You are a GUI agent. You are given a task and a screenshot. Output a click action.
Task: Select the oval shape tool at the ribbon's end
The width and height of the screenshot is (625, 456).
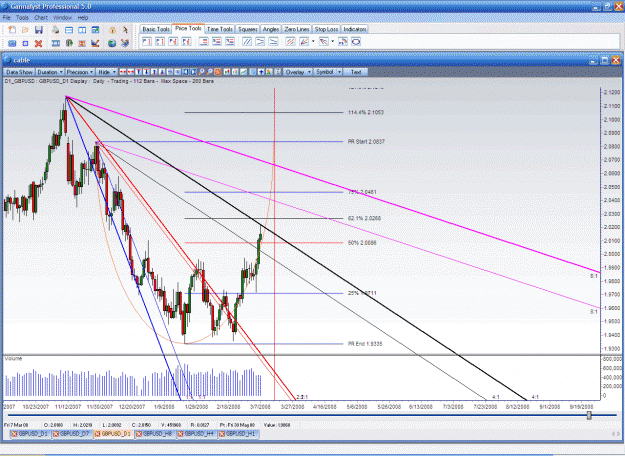[x=356, y=41]
